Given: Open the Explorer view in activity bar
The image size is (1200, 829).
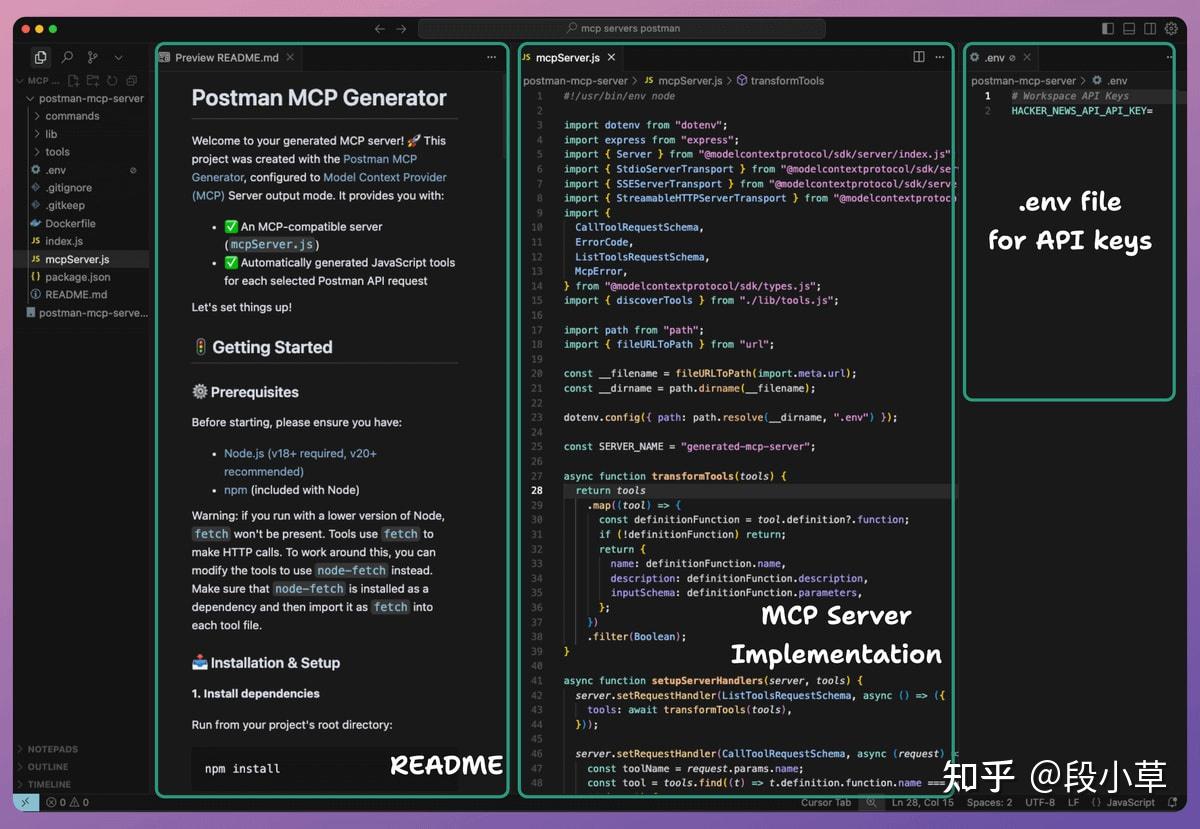Looking at the screenshot, I should coord(40,58).
